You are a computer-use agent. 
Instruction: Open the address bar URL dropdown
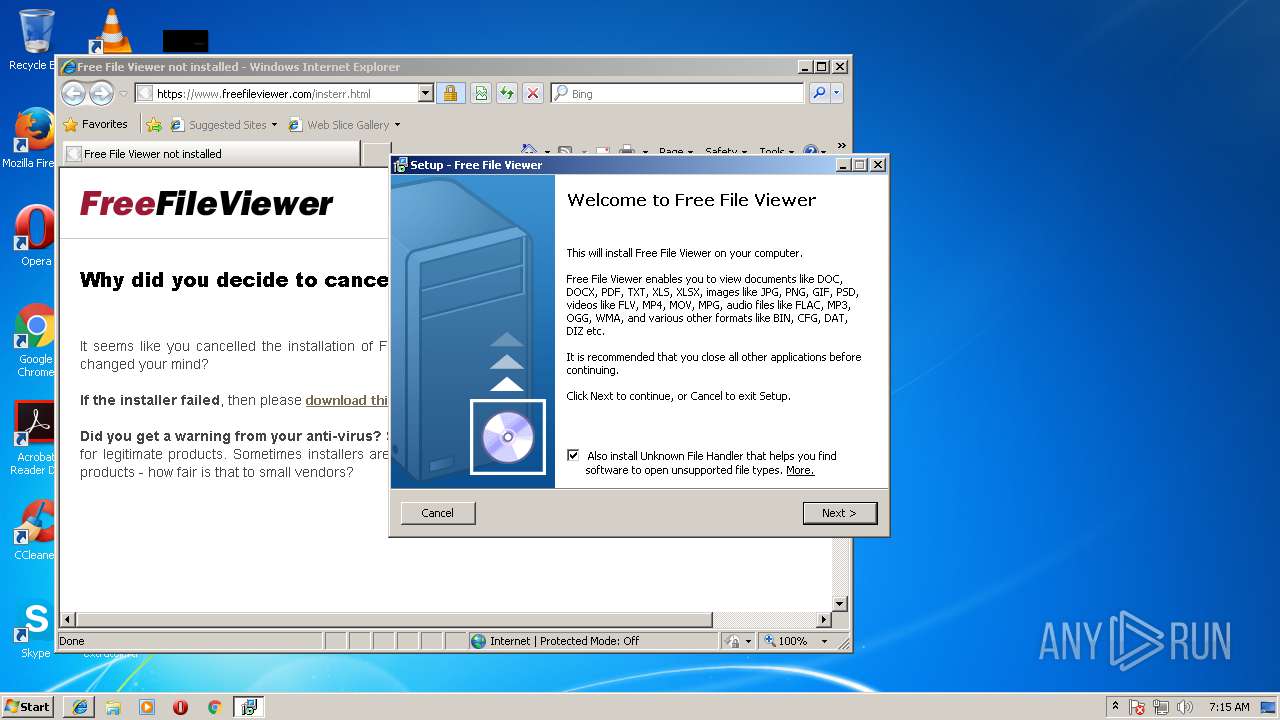(425, 93)
